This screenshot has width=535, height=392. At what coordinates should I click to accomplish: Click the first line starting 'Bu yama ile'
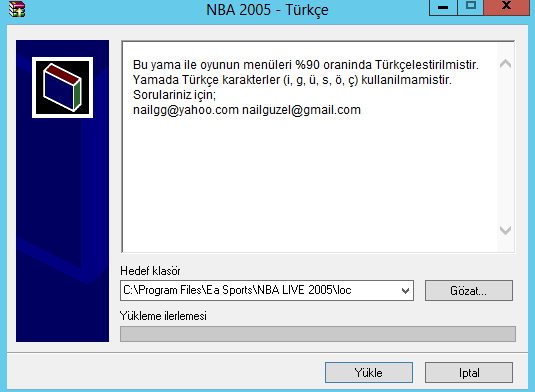(306, 64)
